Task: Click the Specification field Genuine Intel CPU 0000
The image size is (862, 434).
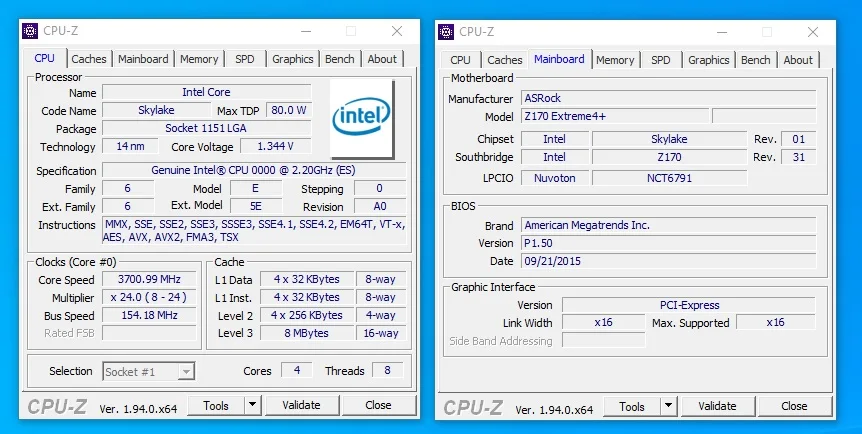Action: pyautogui.click(x=254, y=171)
